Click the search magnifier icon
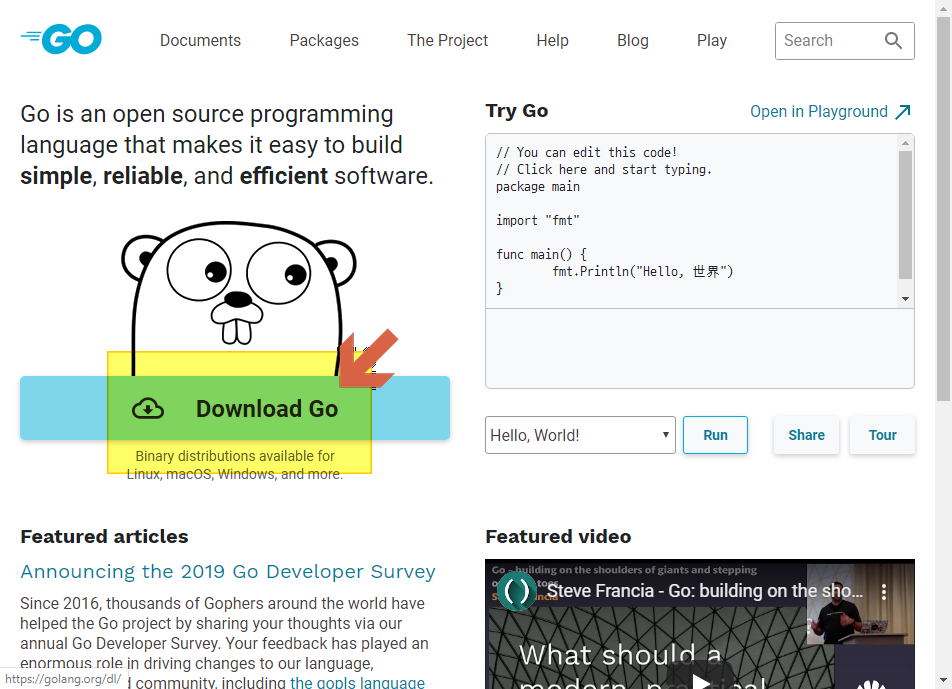The width and height of the screenshot is (952, 689). [x=892, y=41]
